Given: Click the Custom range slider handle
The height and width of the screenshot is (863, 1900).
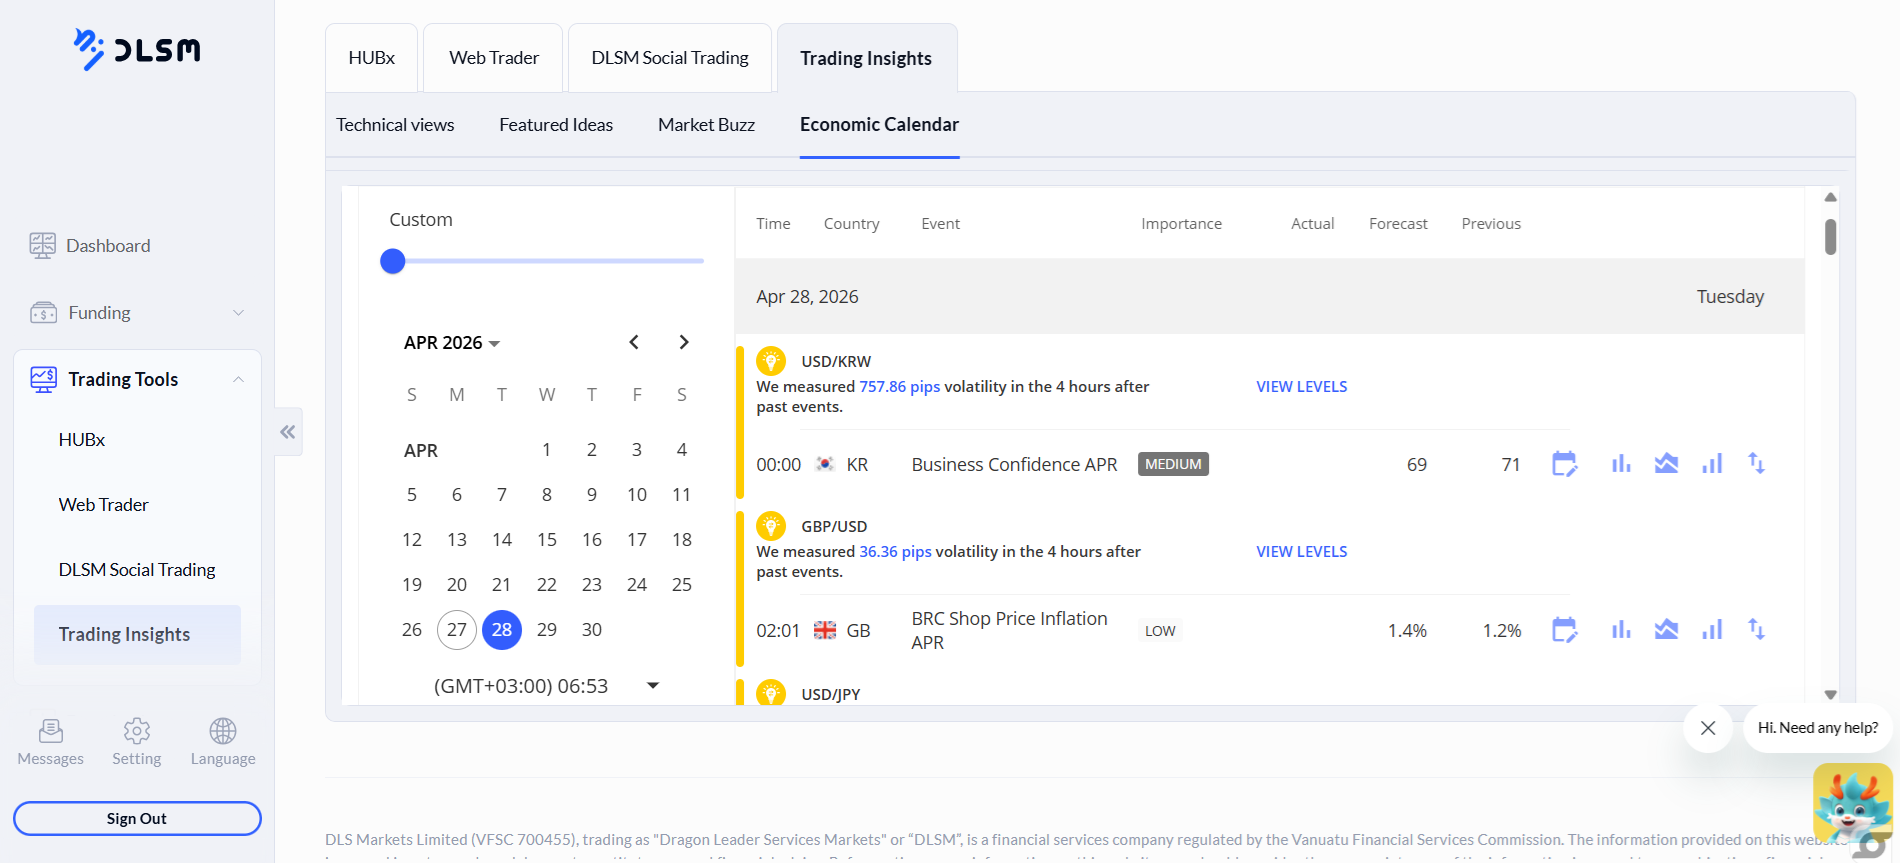Looking at the screenshot, I should coord(393,261).
